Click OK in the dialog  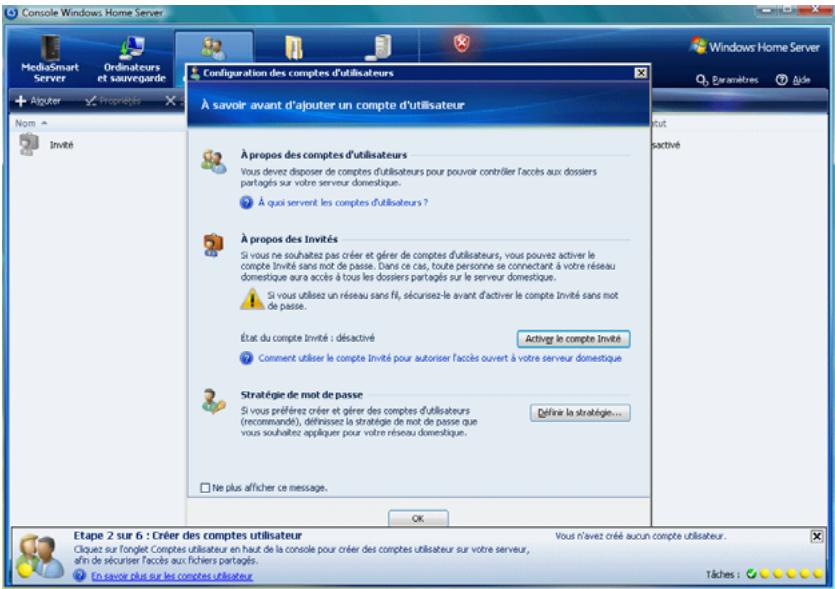click(x=418, y=518)
